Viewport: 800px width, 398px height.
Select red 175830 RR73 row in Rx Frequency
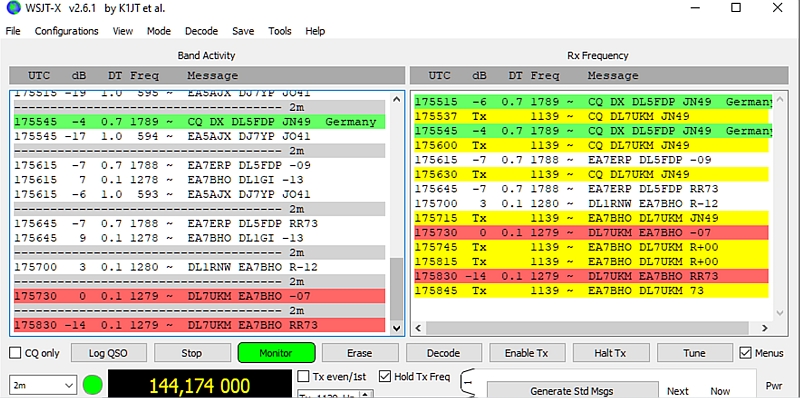591,276
